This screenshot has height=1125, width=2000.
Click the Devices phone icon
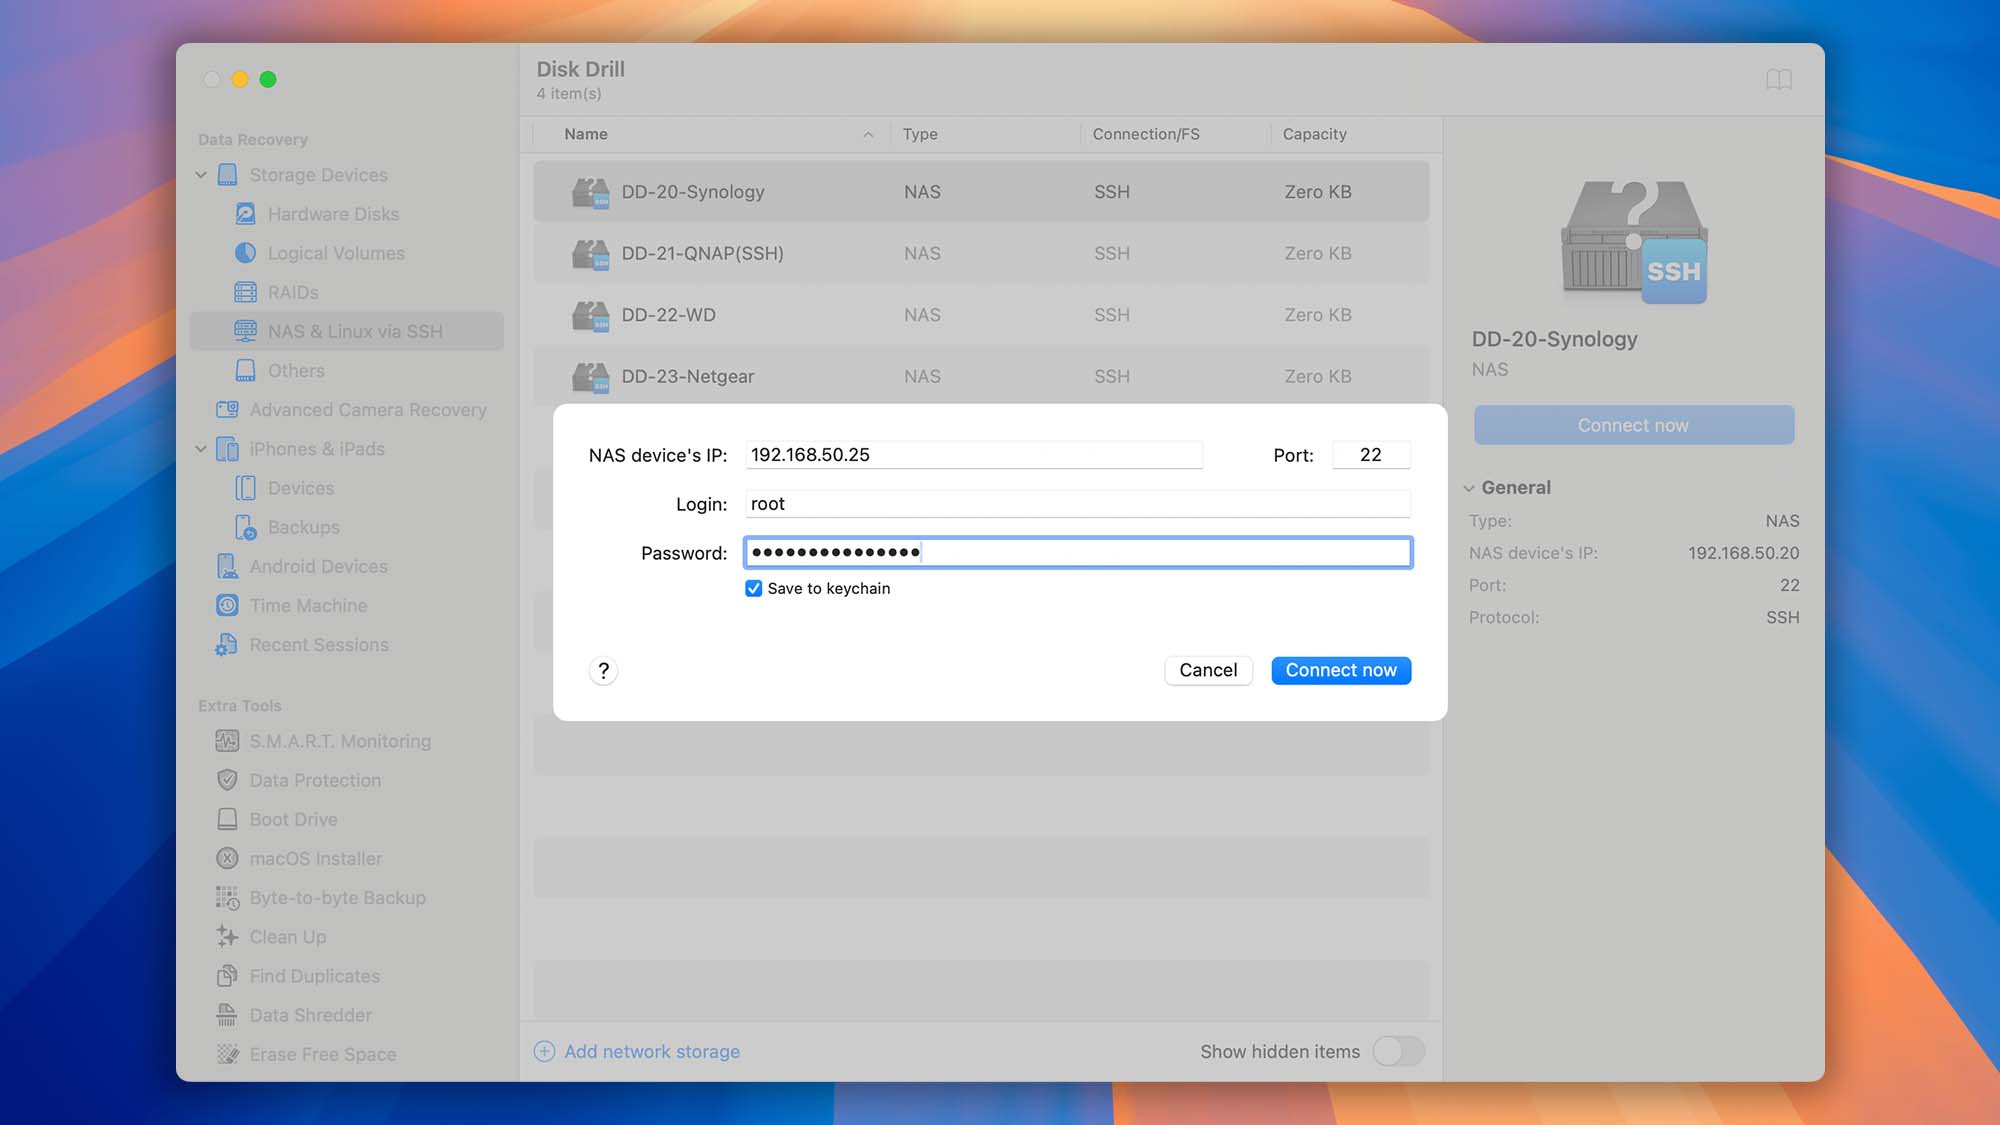click(x=245, y=488)
